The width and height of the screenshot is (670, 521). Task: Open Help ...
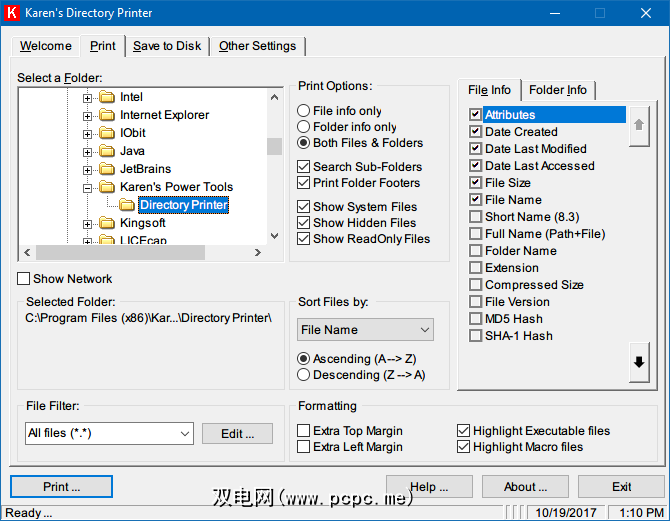pyautogui.click(x=429, y=487)
